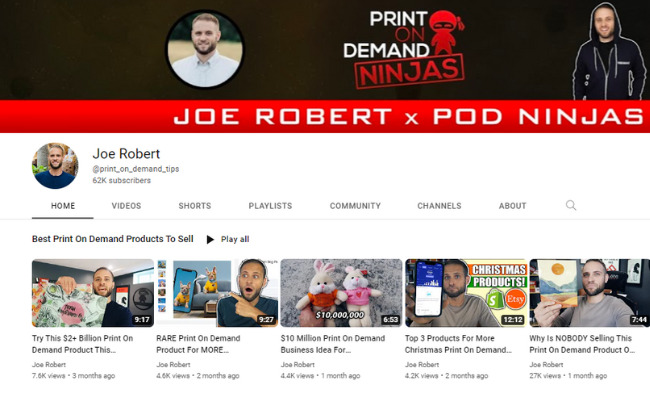Open the Best Print On Demand Products playlist title
This screenshot has width=650, height=400.
coord(113,239)
